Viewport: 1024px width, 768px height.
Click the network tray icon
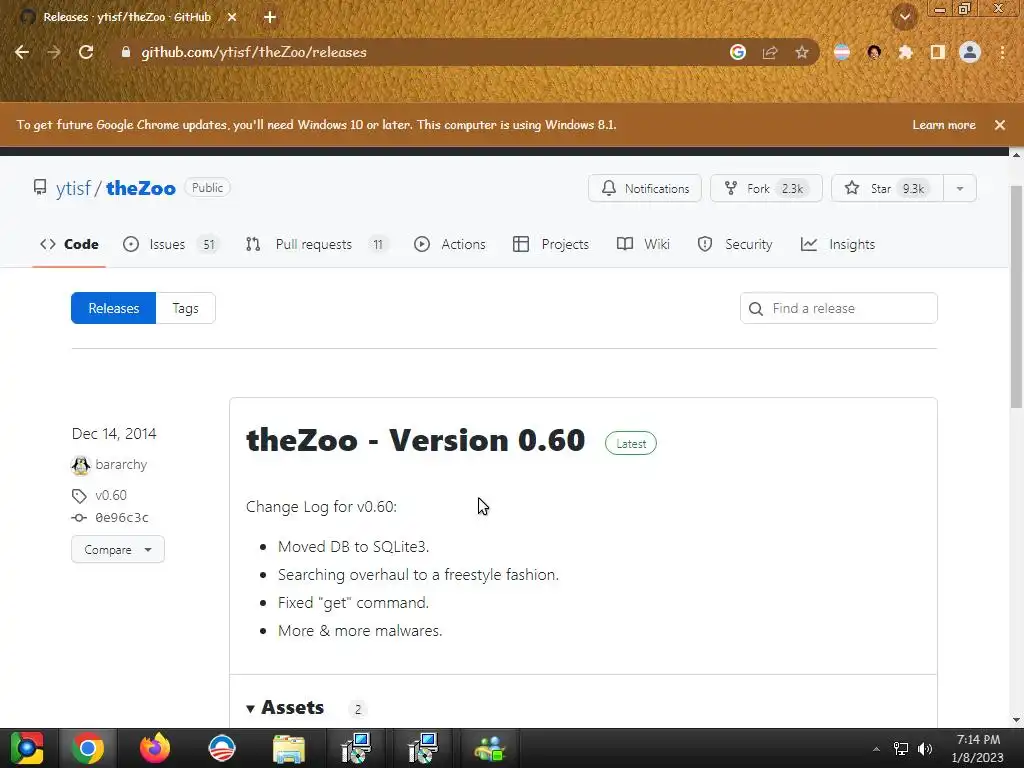pos(901,749)
